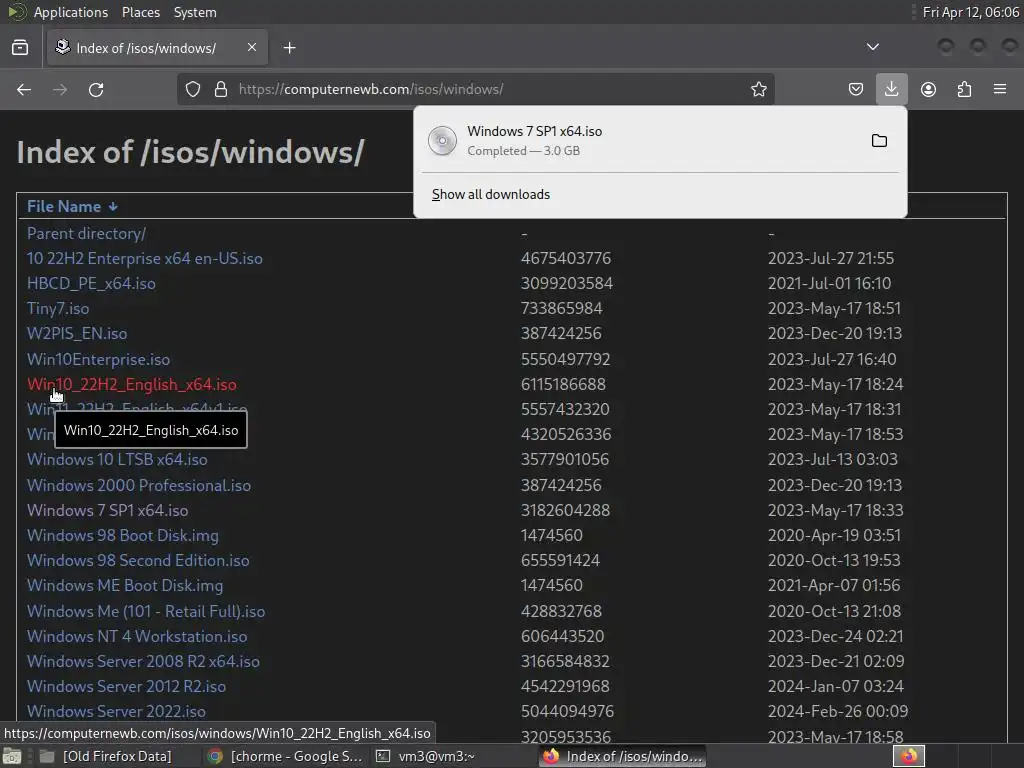
Task: Open the Firefox View recent browsing icon
Action: 20,48
